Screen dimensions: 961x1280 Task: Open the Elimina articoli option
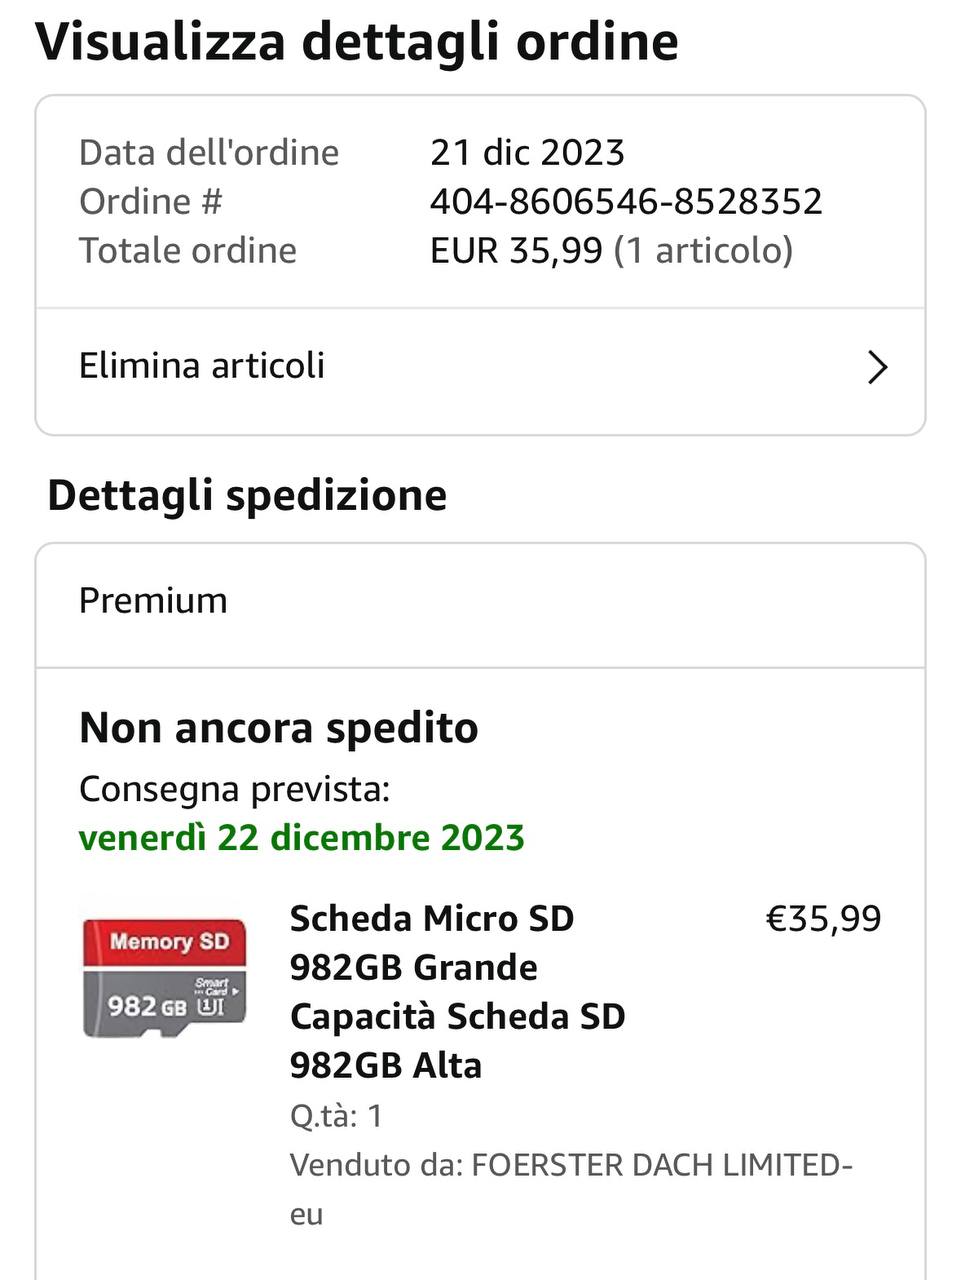point(202,366)
